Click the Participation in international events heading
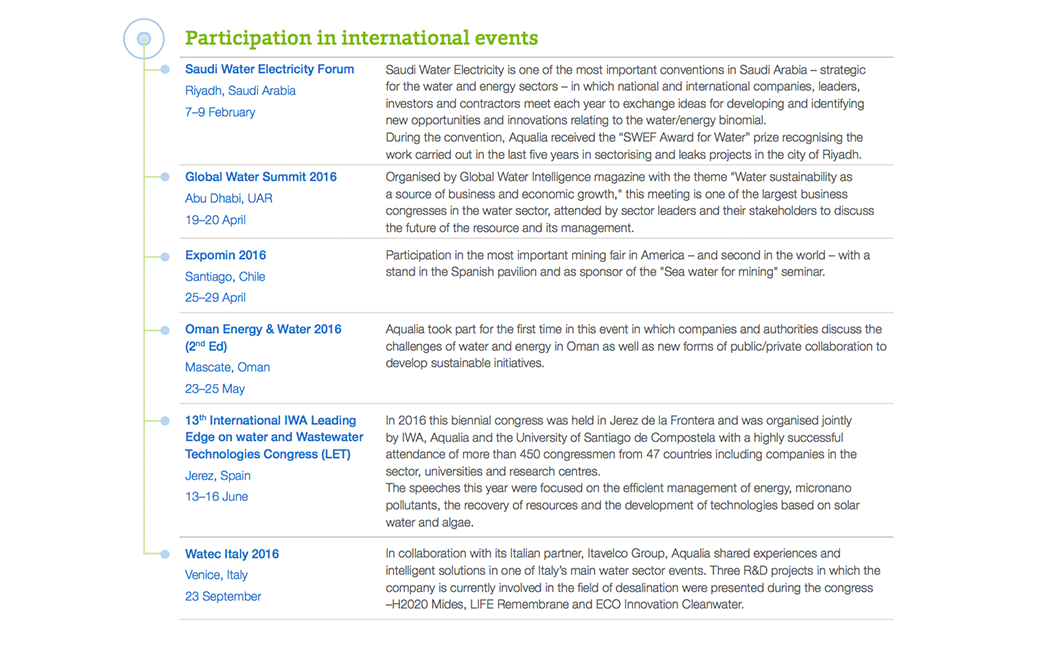 tap(361, 38)
